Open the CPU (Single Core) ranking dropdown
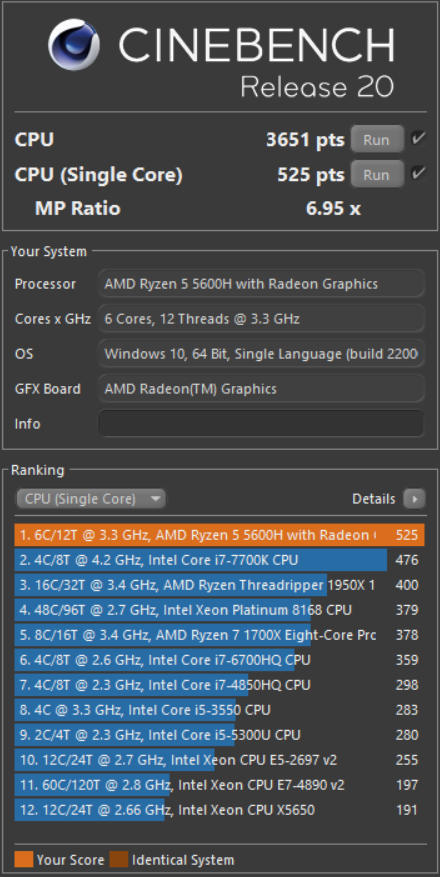 [91, 498]
